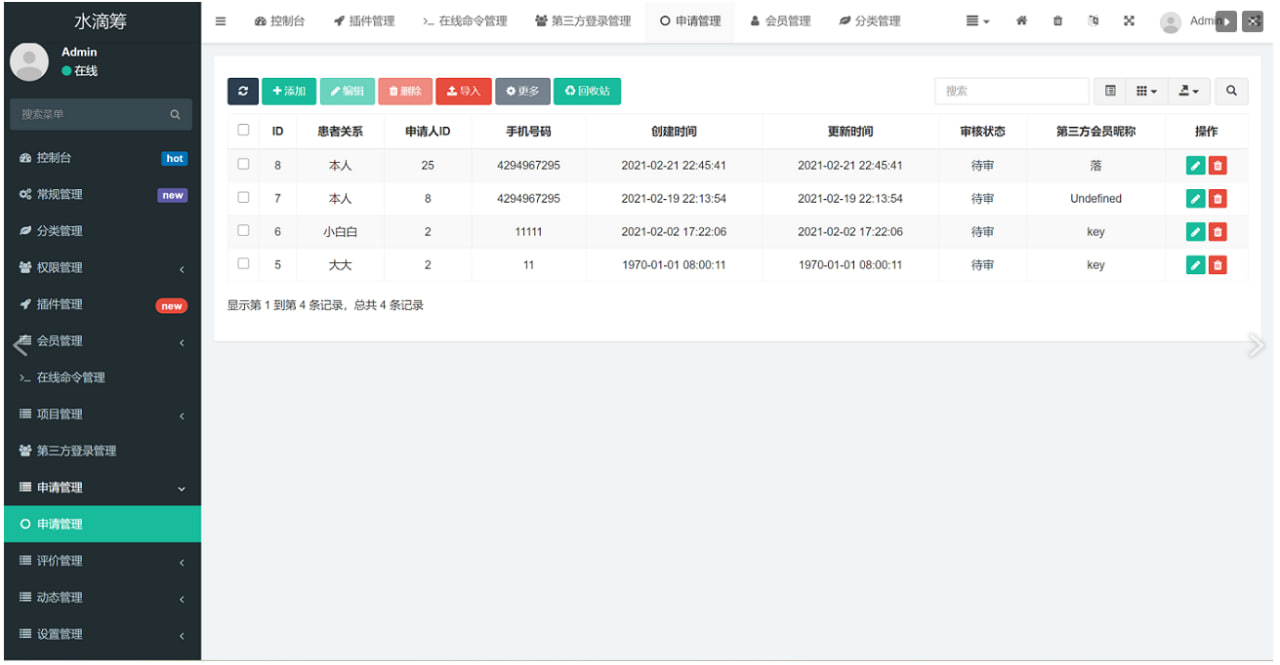
Task: Click red delete icon for row ID 7
Action: (1217, 199)
